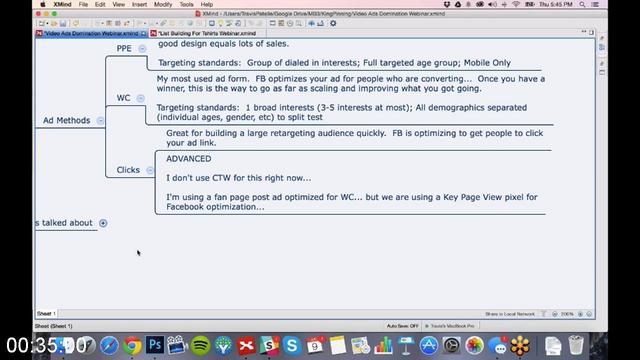Open the Apple menu

[x=43, y=4]
